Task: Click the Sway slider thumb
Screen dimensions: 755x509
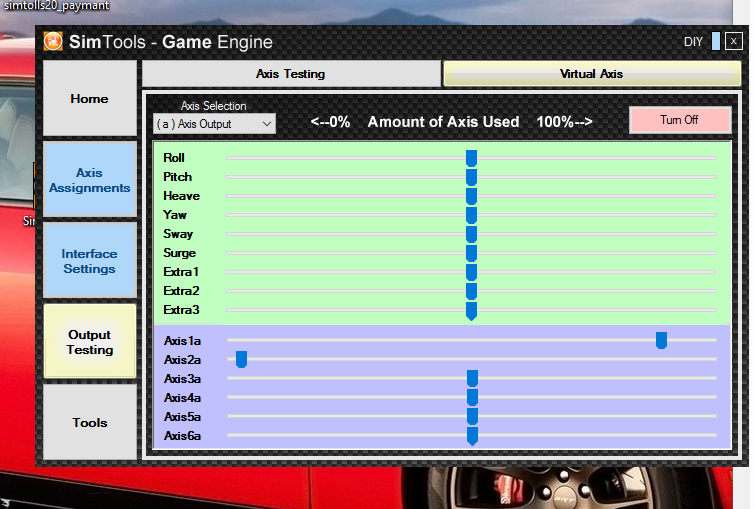Action: coord(471,235)
